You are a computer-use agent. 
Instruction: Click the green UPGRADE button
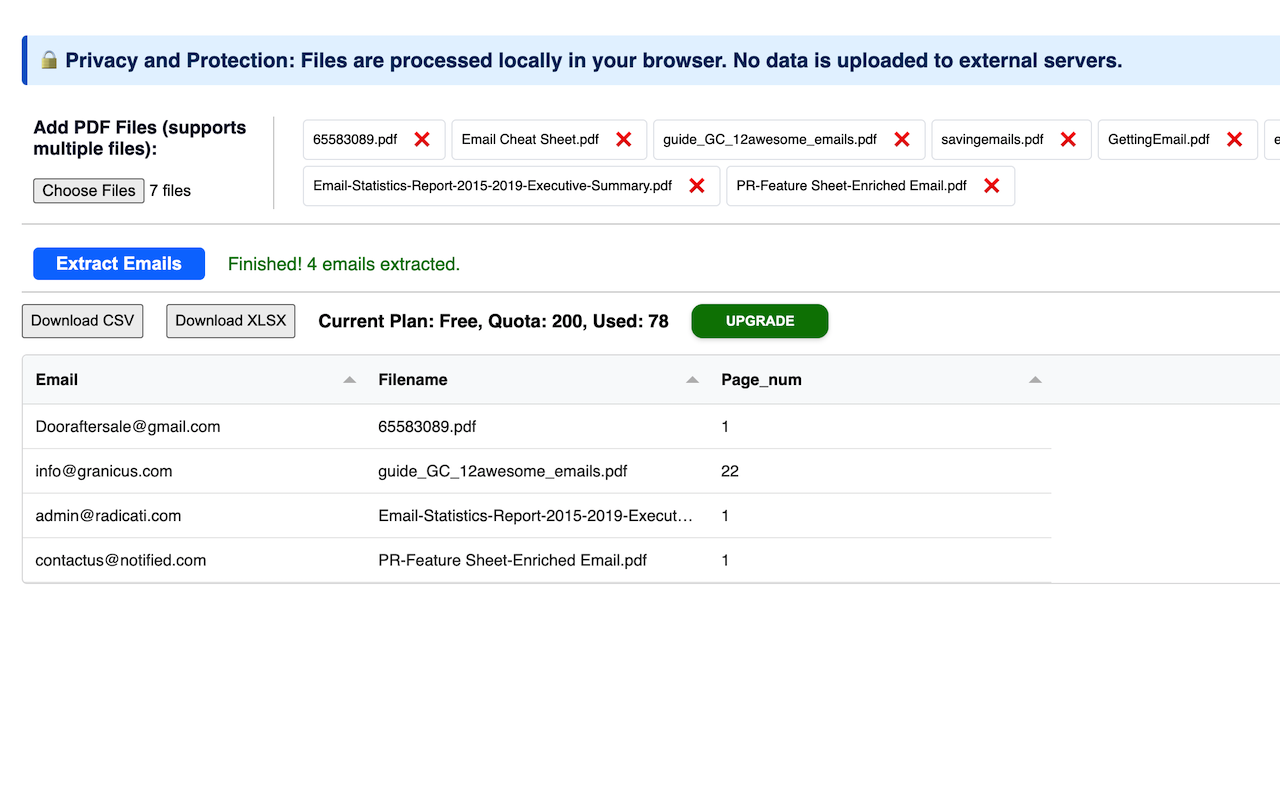point(759,321)
